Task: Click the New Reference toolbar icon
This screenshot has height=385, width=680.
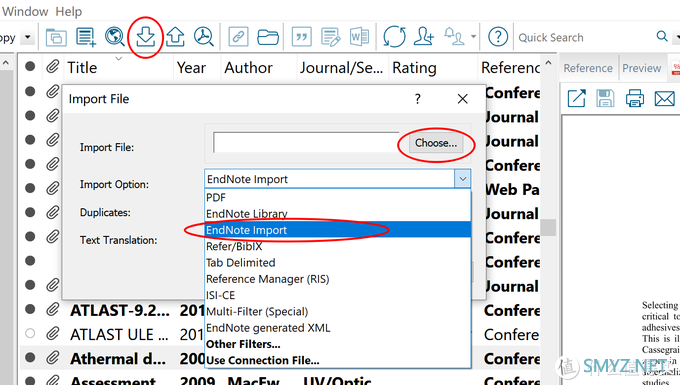Action: click(85, 37)
